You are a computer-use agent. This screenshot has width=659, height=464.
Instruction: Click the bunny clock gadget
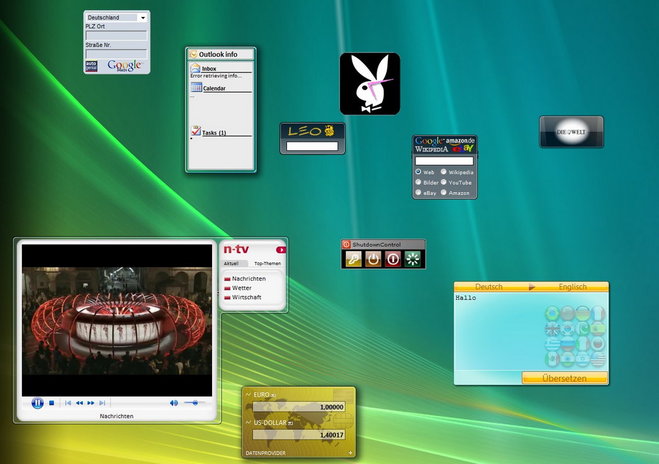click(370, 84)
